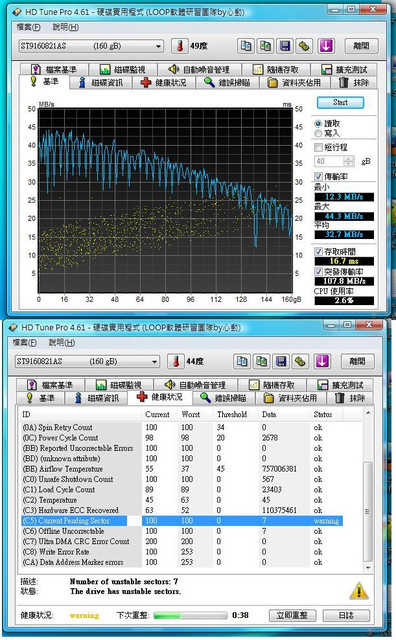Click 離開 exit button in bottom window

tap(358, 361)
